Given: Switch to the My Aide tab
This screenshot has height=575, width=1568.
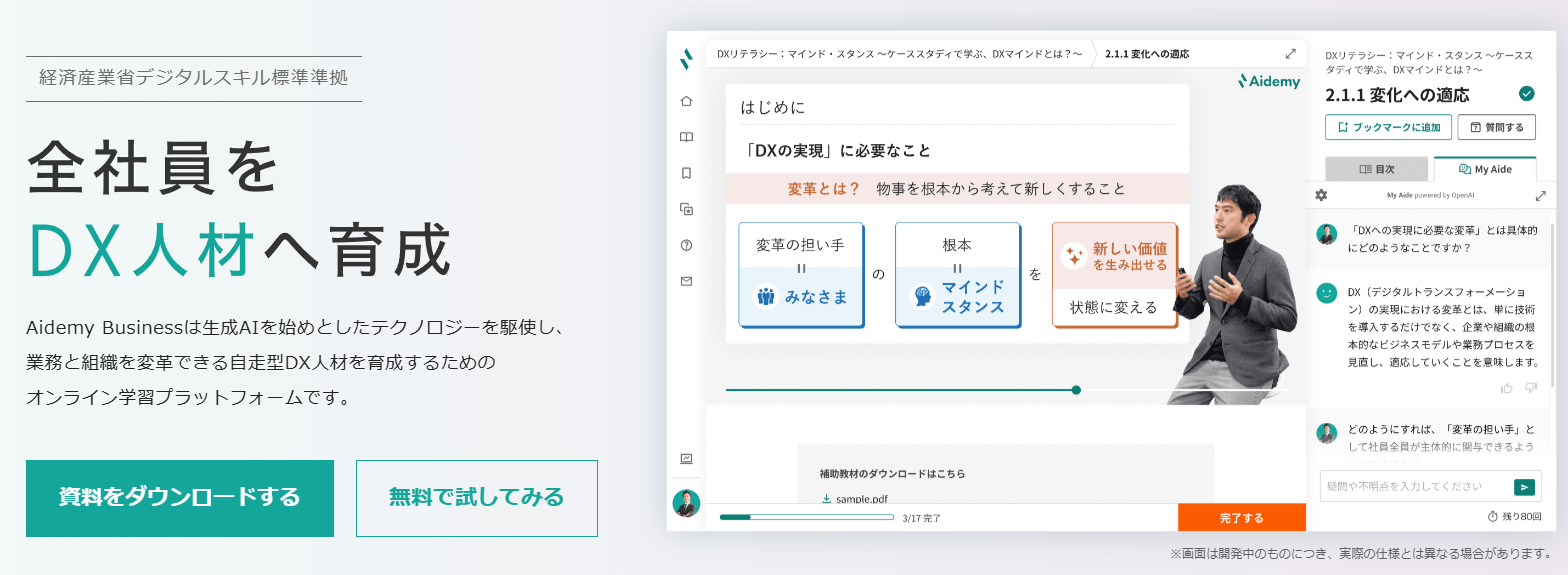Looking at the screenshot, I should [1485, 170].
